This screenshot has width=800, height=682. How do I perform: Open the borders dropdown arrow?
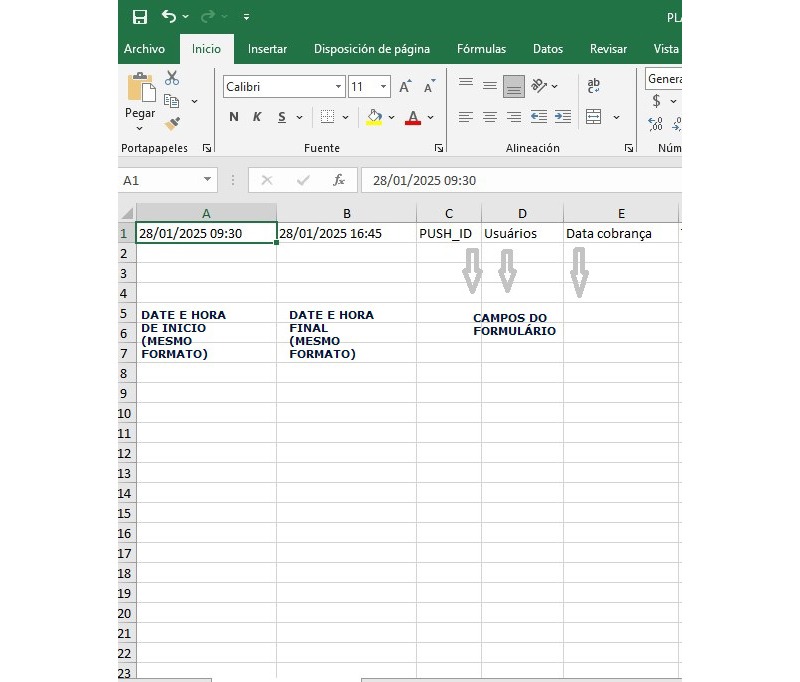(x=345, y=117)
